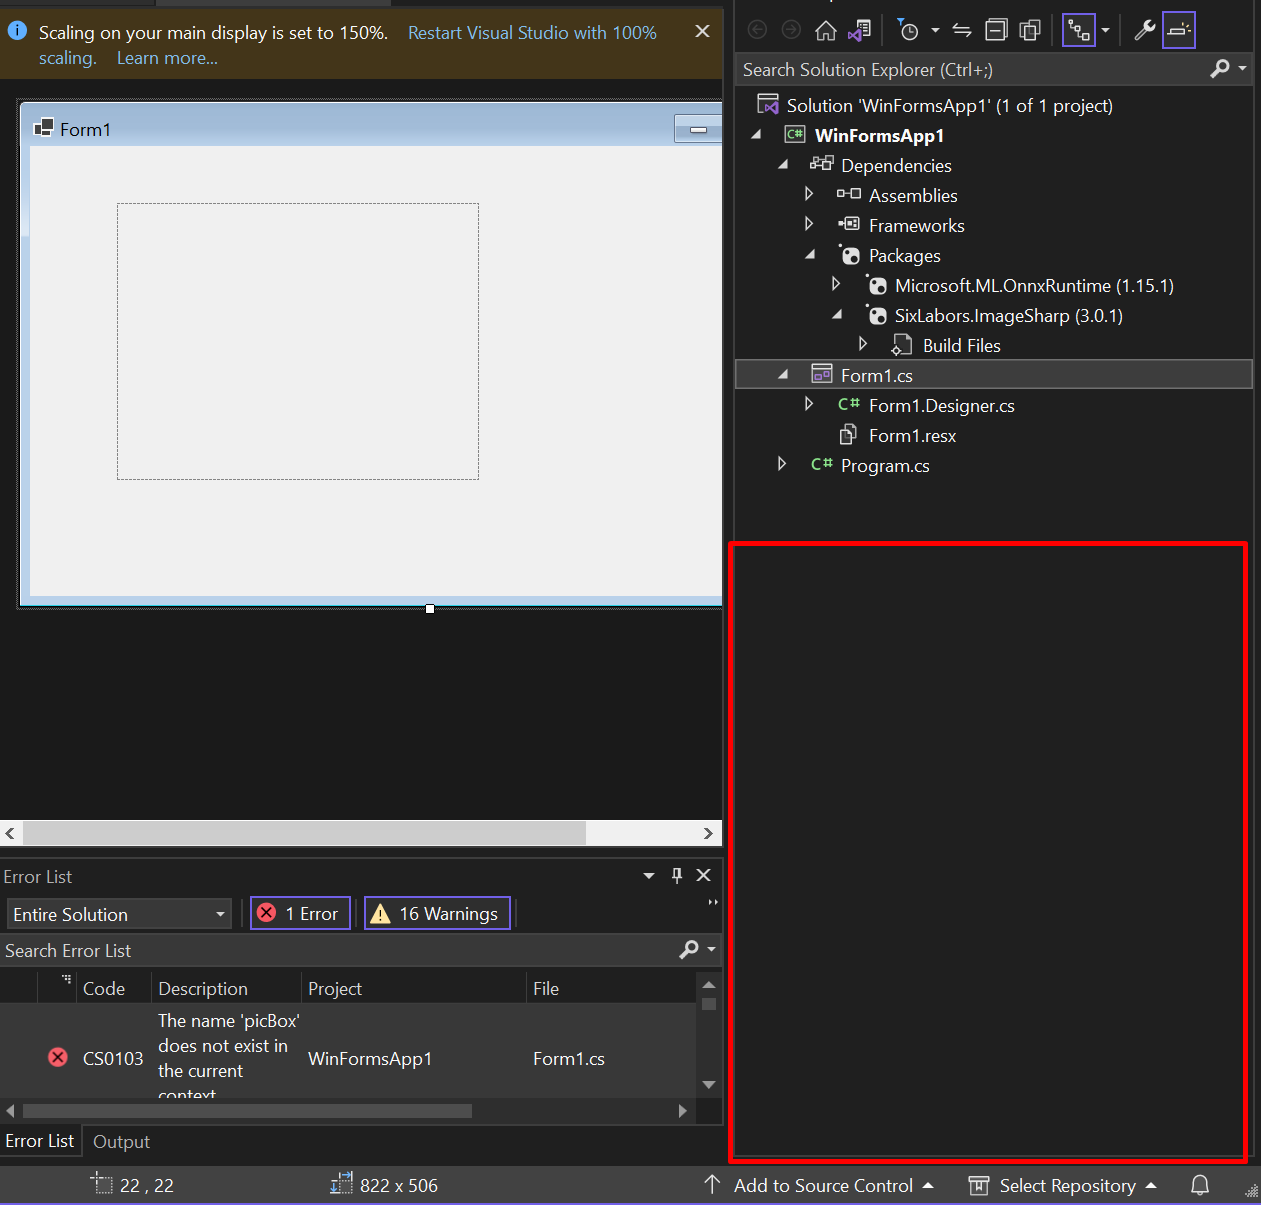Toggle the 1 Error filter button
Screen dimensions: 1261x1205
(x=300, y=913)
